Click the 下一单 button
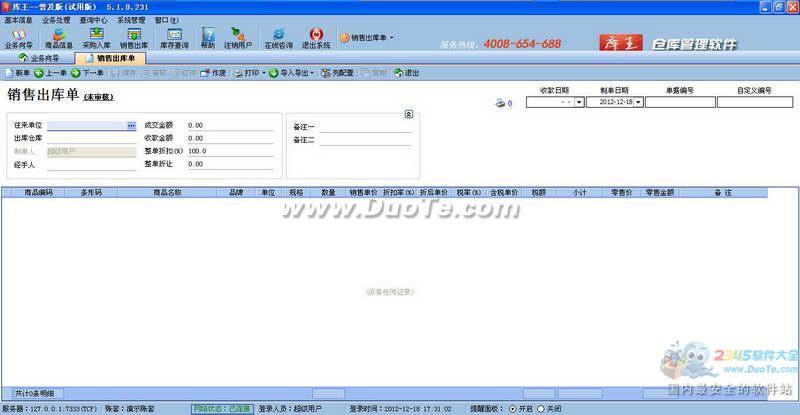 88,73
